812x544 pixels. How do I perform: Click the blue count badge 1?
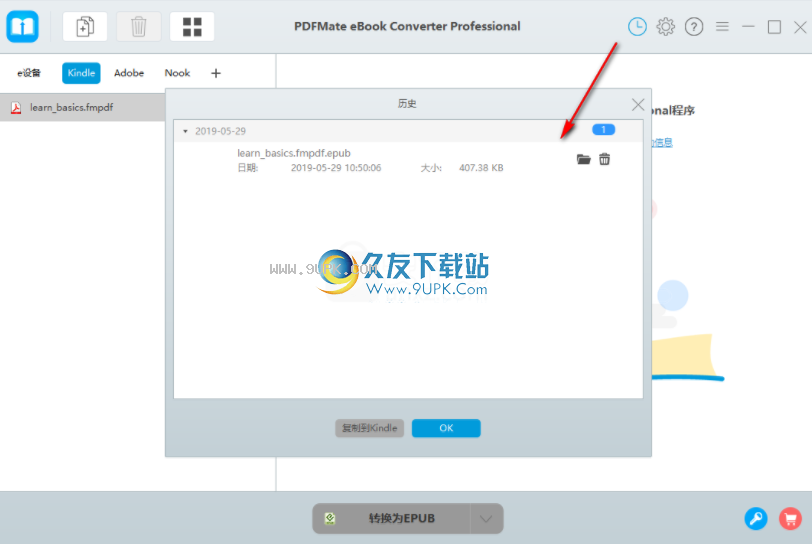pyautogui.click(x=603, y=130)
